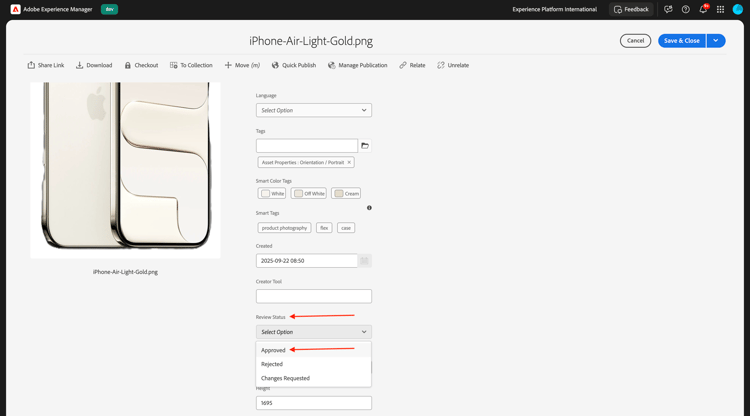
Task: Open the help question mark icon
Action: [x=685, y=9]
